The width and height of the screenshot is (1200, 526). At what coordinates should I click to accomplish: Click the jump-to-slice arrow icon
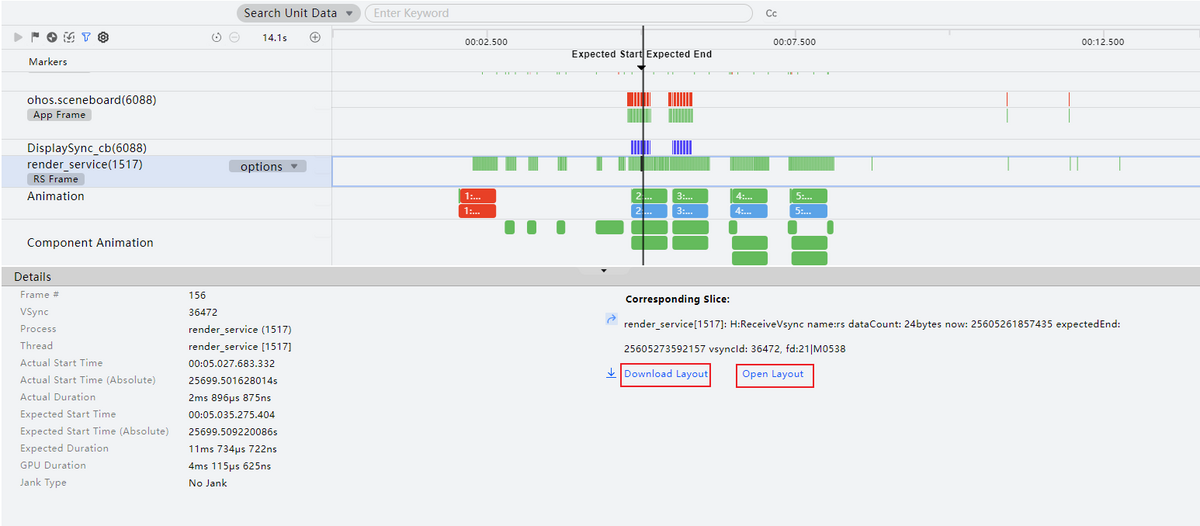click(x=611, y=320)
